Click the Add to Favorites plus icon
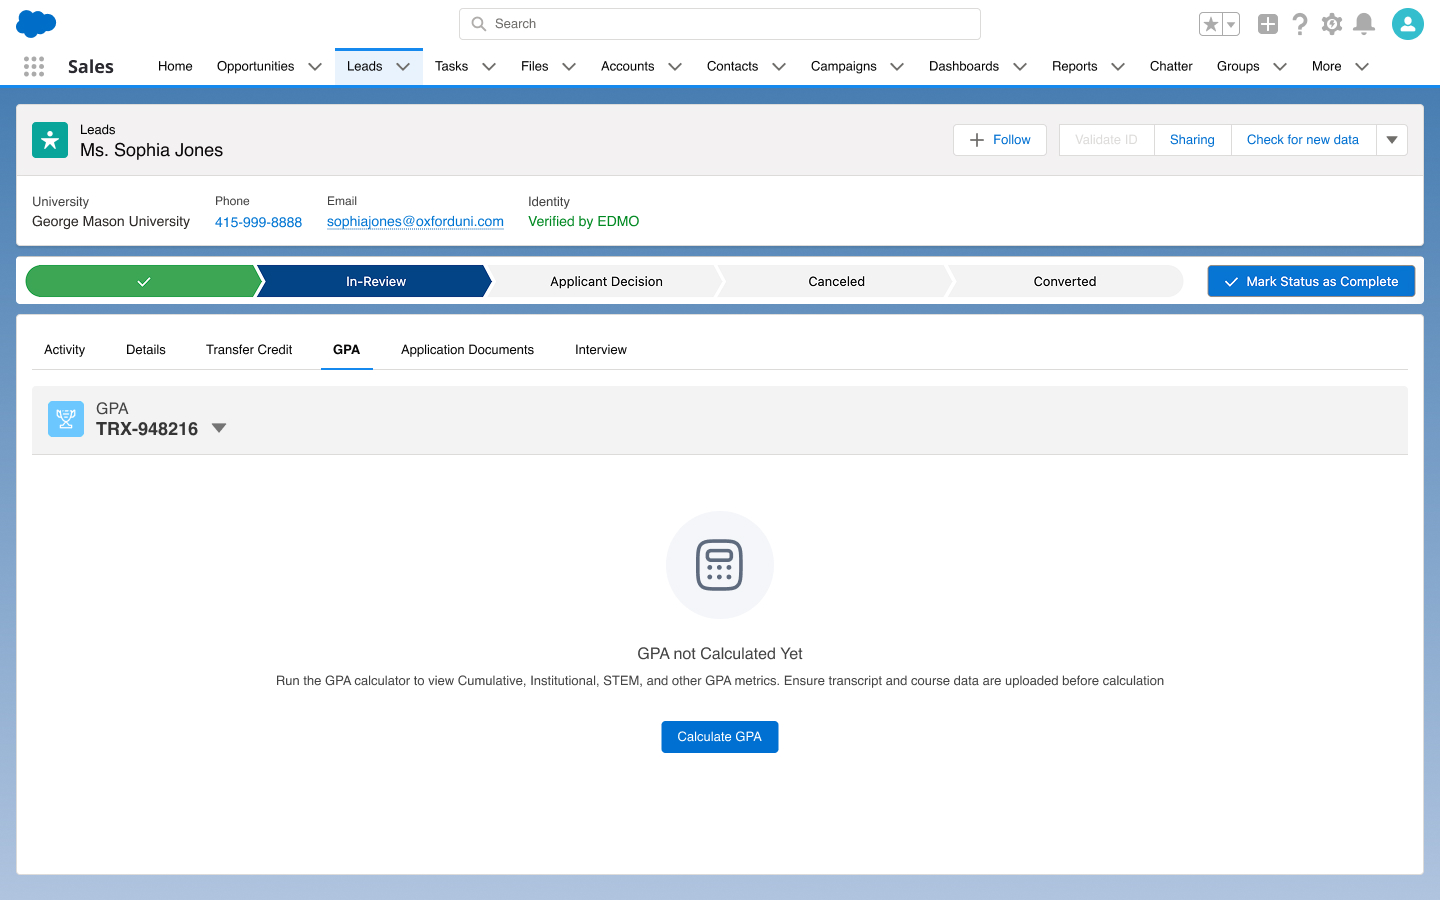This screenshot has height=900, width=1440. [1268, 23]
